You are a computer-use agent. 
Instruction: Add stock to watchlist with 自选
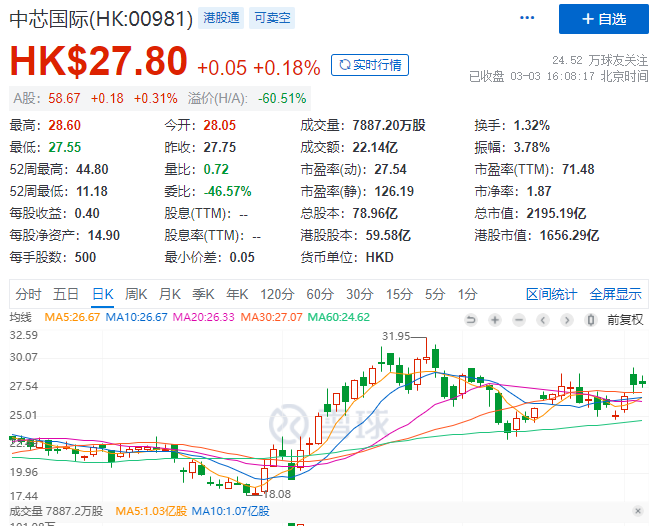tap(604, 19)
